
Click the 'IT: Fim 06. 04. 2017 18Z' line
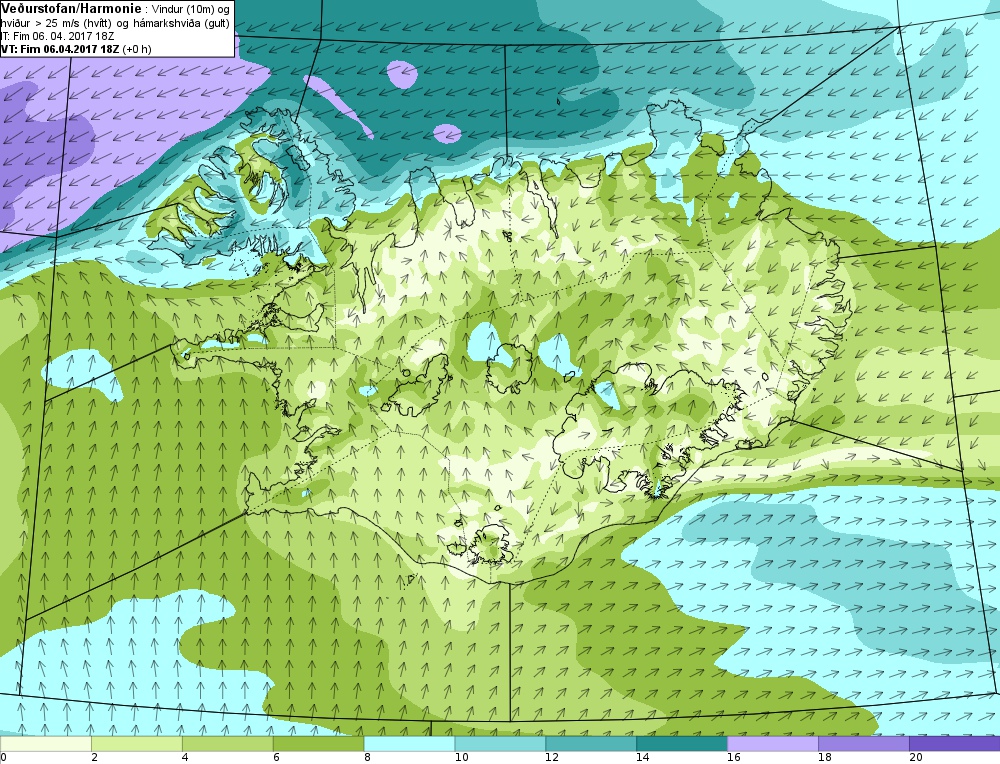click(x=58, y=36)
